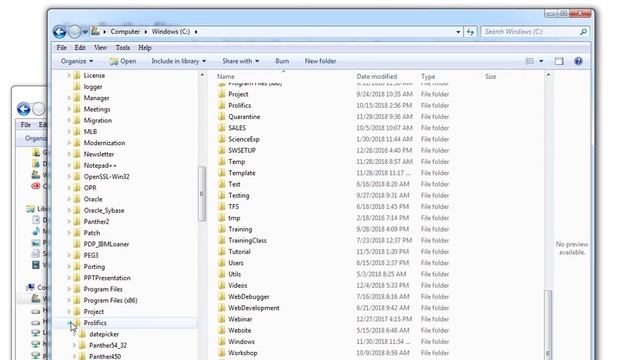The height and width of the screenshot is (360, 640).
Task: Click the Project folder icon in file list
Action: [222, 94]
